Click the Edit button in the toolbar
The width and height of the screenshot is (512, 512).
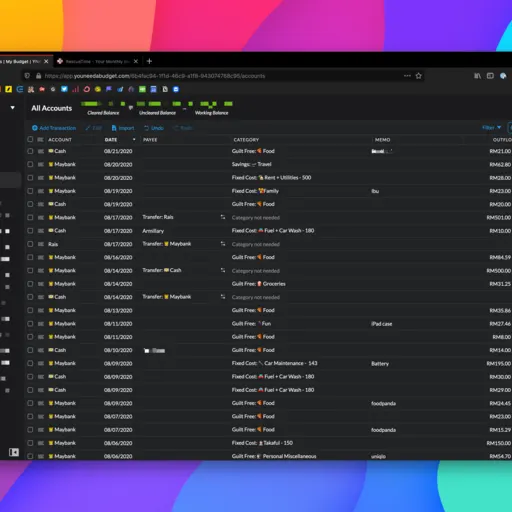tap(93, 128)
